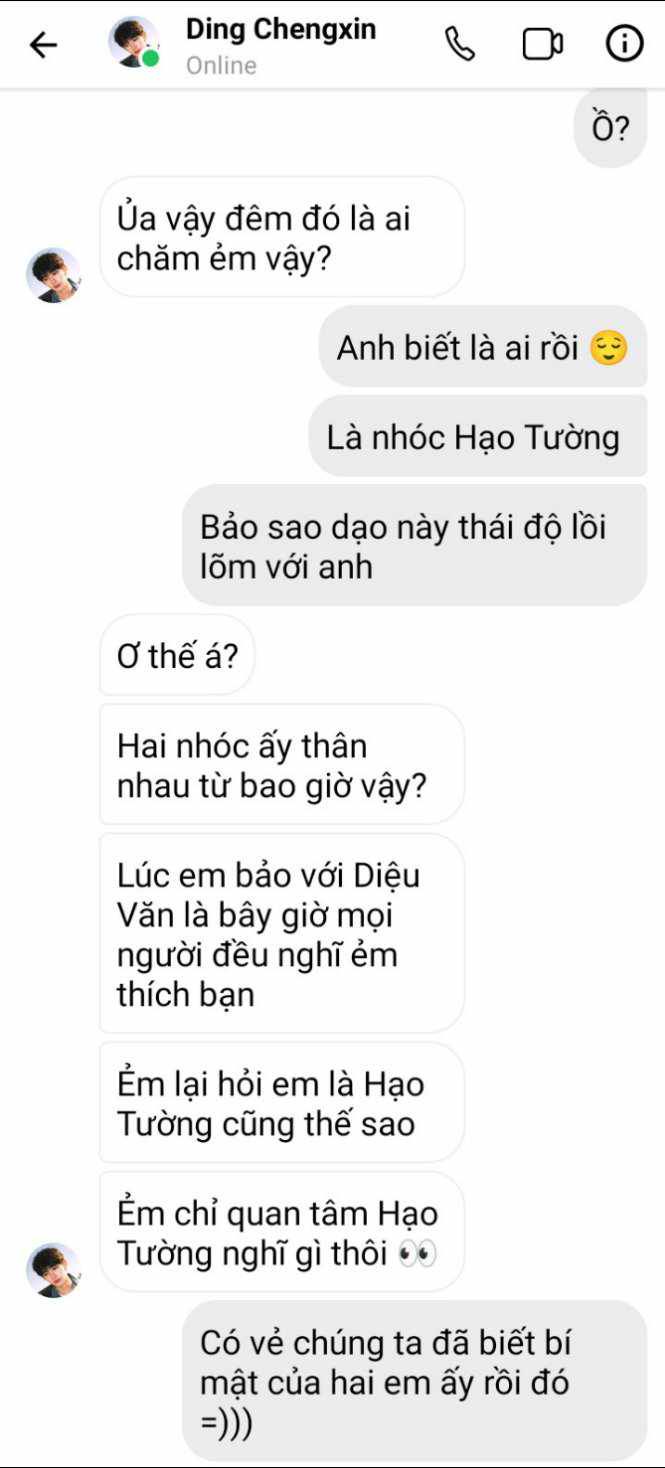Select the 'Ơ thế á?' message bubble
This screenshot has height=1468, width=665.
pos(177,655)
